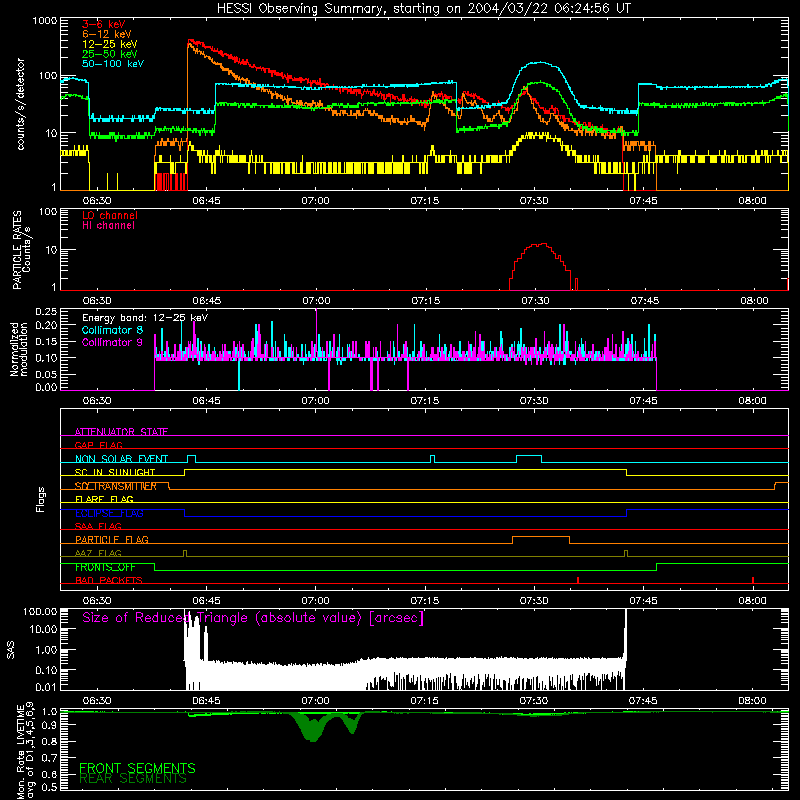Click the Flags axis label
Screen dimensions: 800x800
click(x=40, y=499)
